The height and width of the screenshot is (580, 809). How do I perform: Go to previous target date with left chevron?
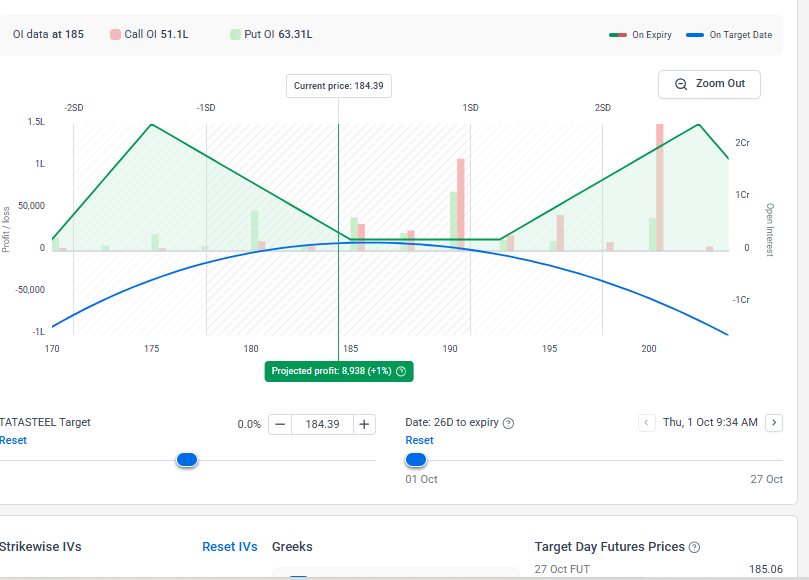pyautogui.click(x=646, y=423)
